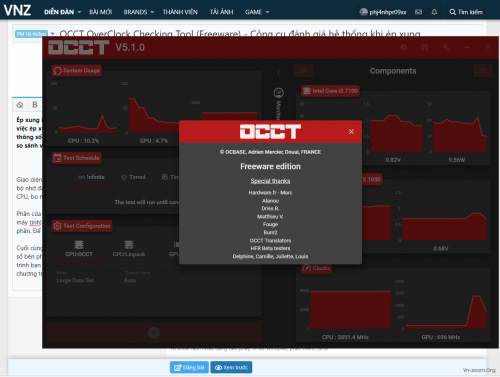Choose the Infinite test schedule option
This screenshot has height=377, width=500.
click(91, 177)
